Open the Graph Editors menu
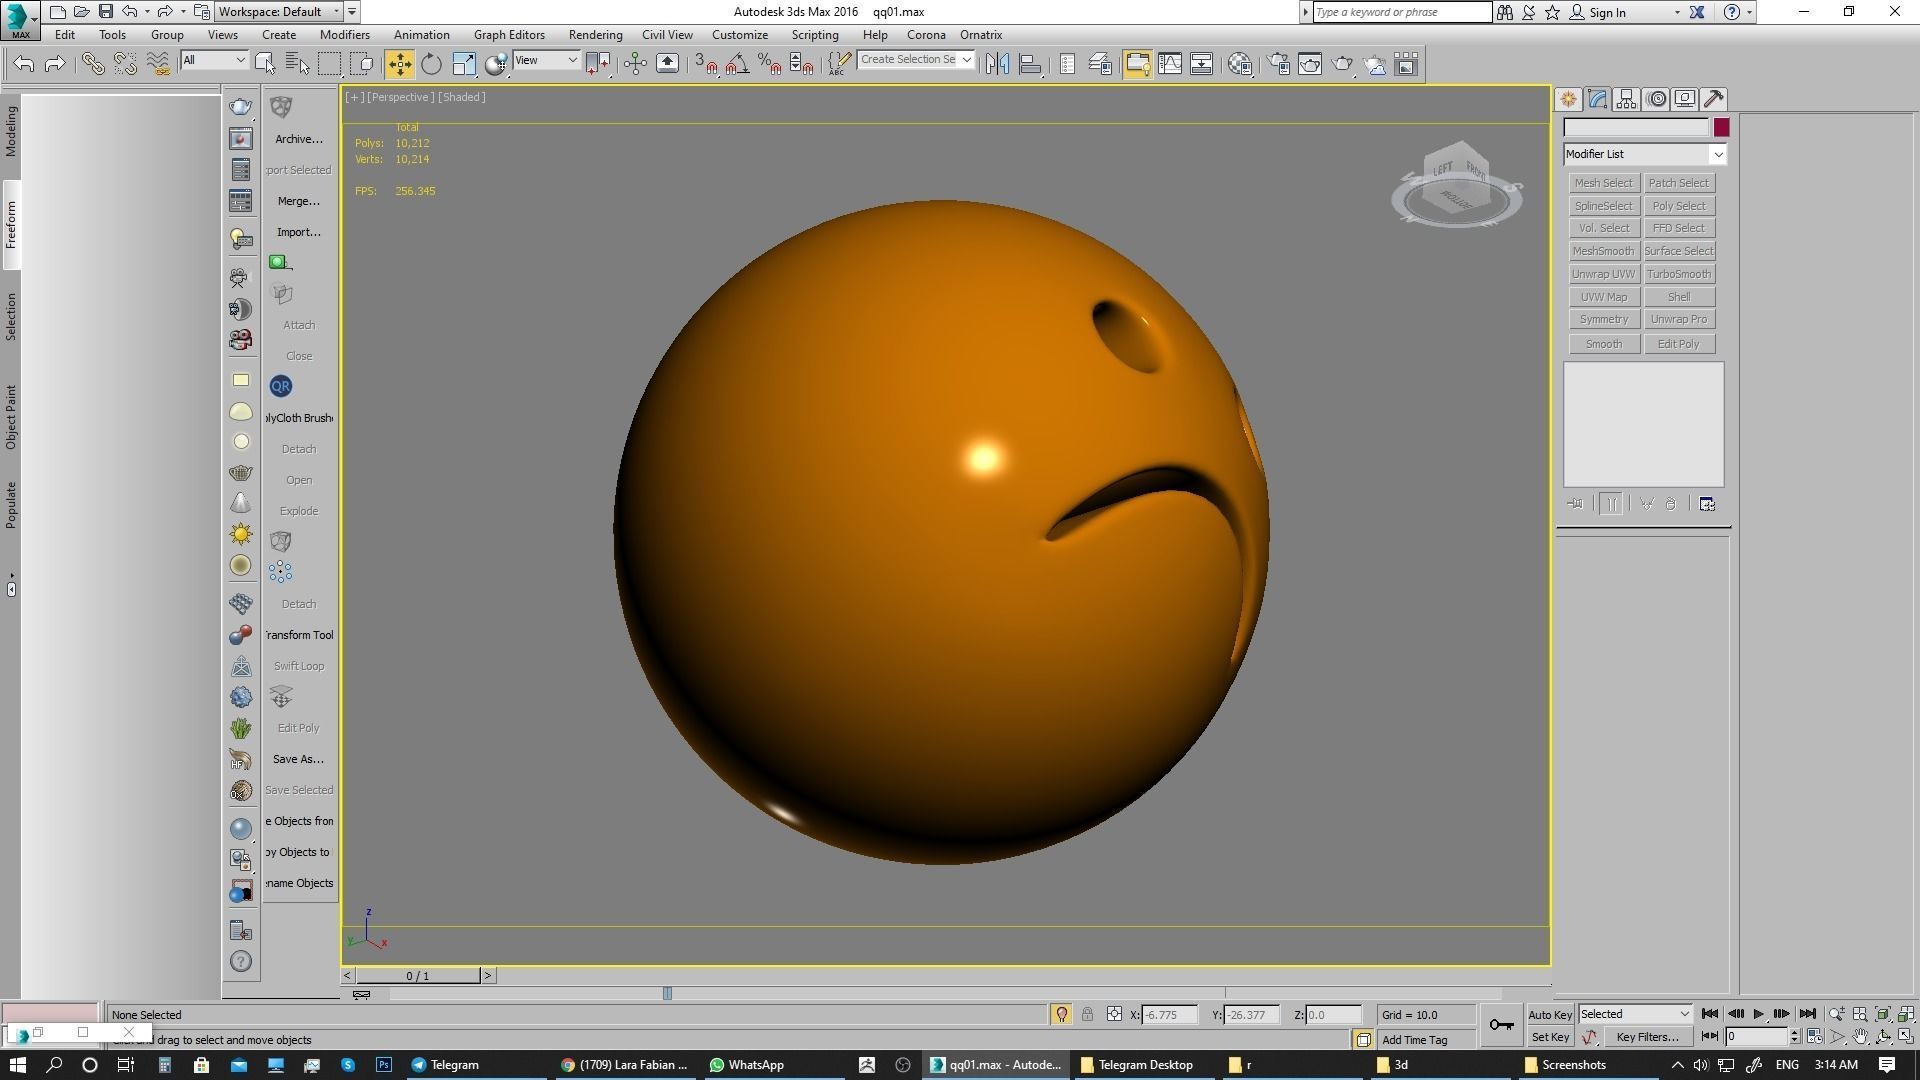Viewport: 1920px width, 1080px height. 509,35
